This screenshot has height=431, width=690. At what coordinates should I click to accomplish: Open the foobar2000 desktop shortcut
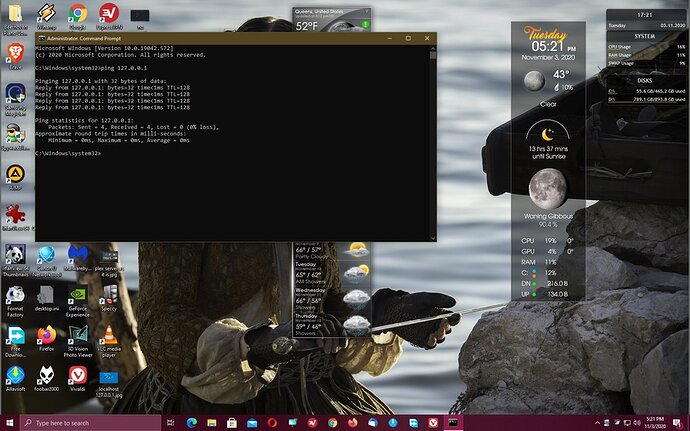coord(46,379)
